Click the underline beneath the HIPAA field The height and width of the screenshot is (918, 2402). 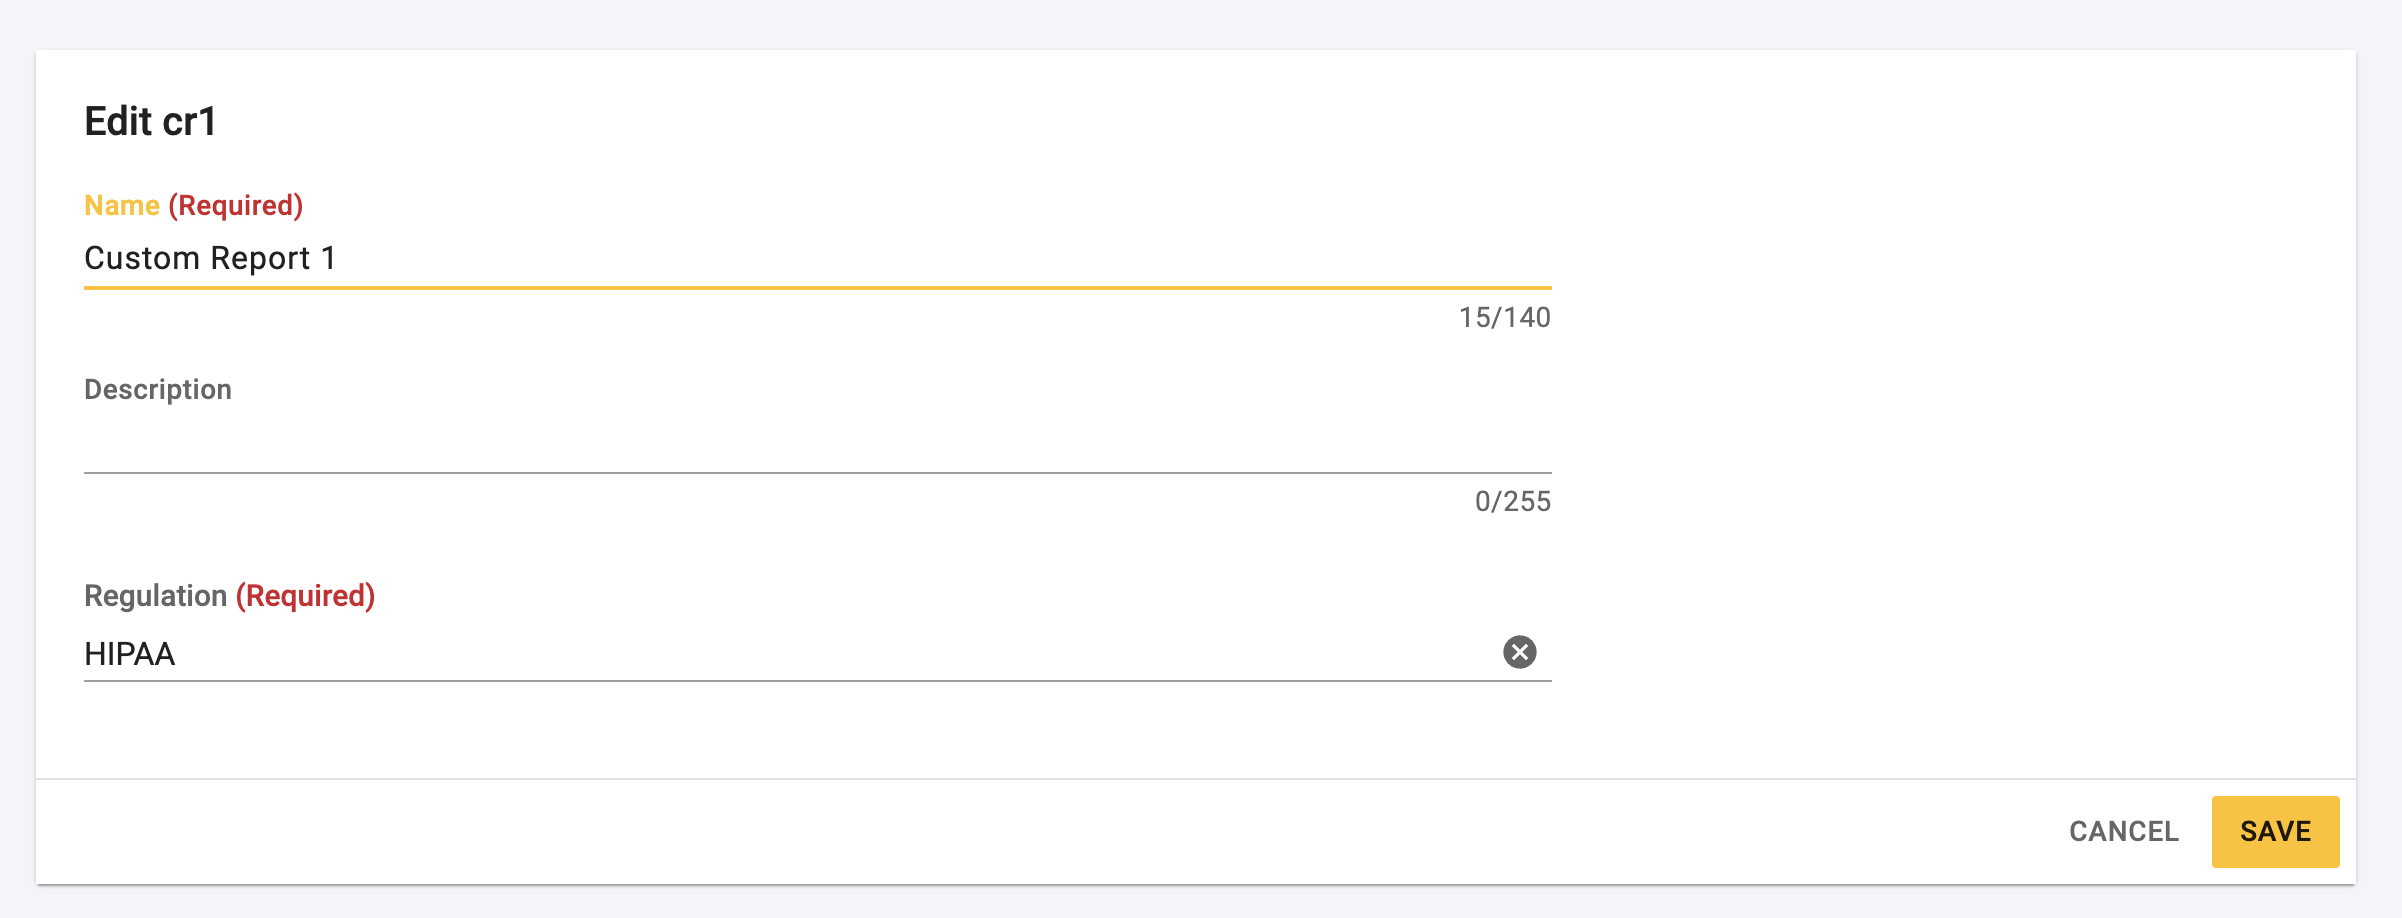pos(816,681)
